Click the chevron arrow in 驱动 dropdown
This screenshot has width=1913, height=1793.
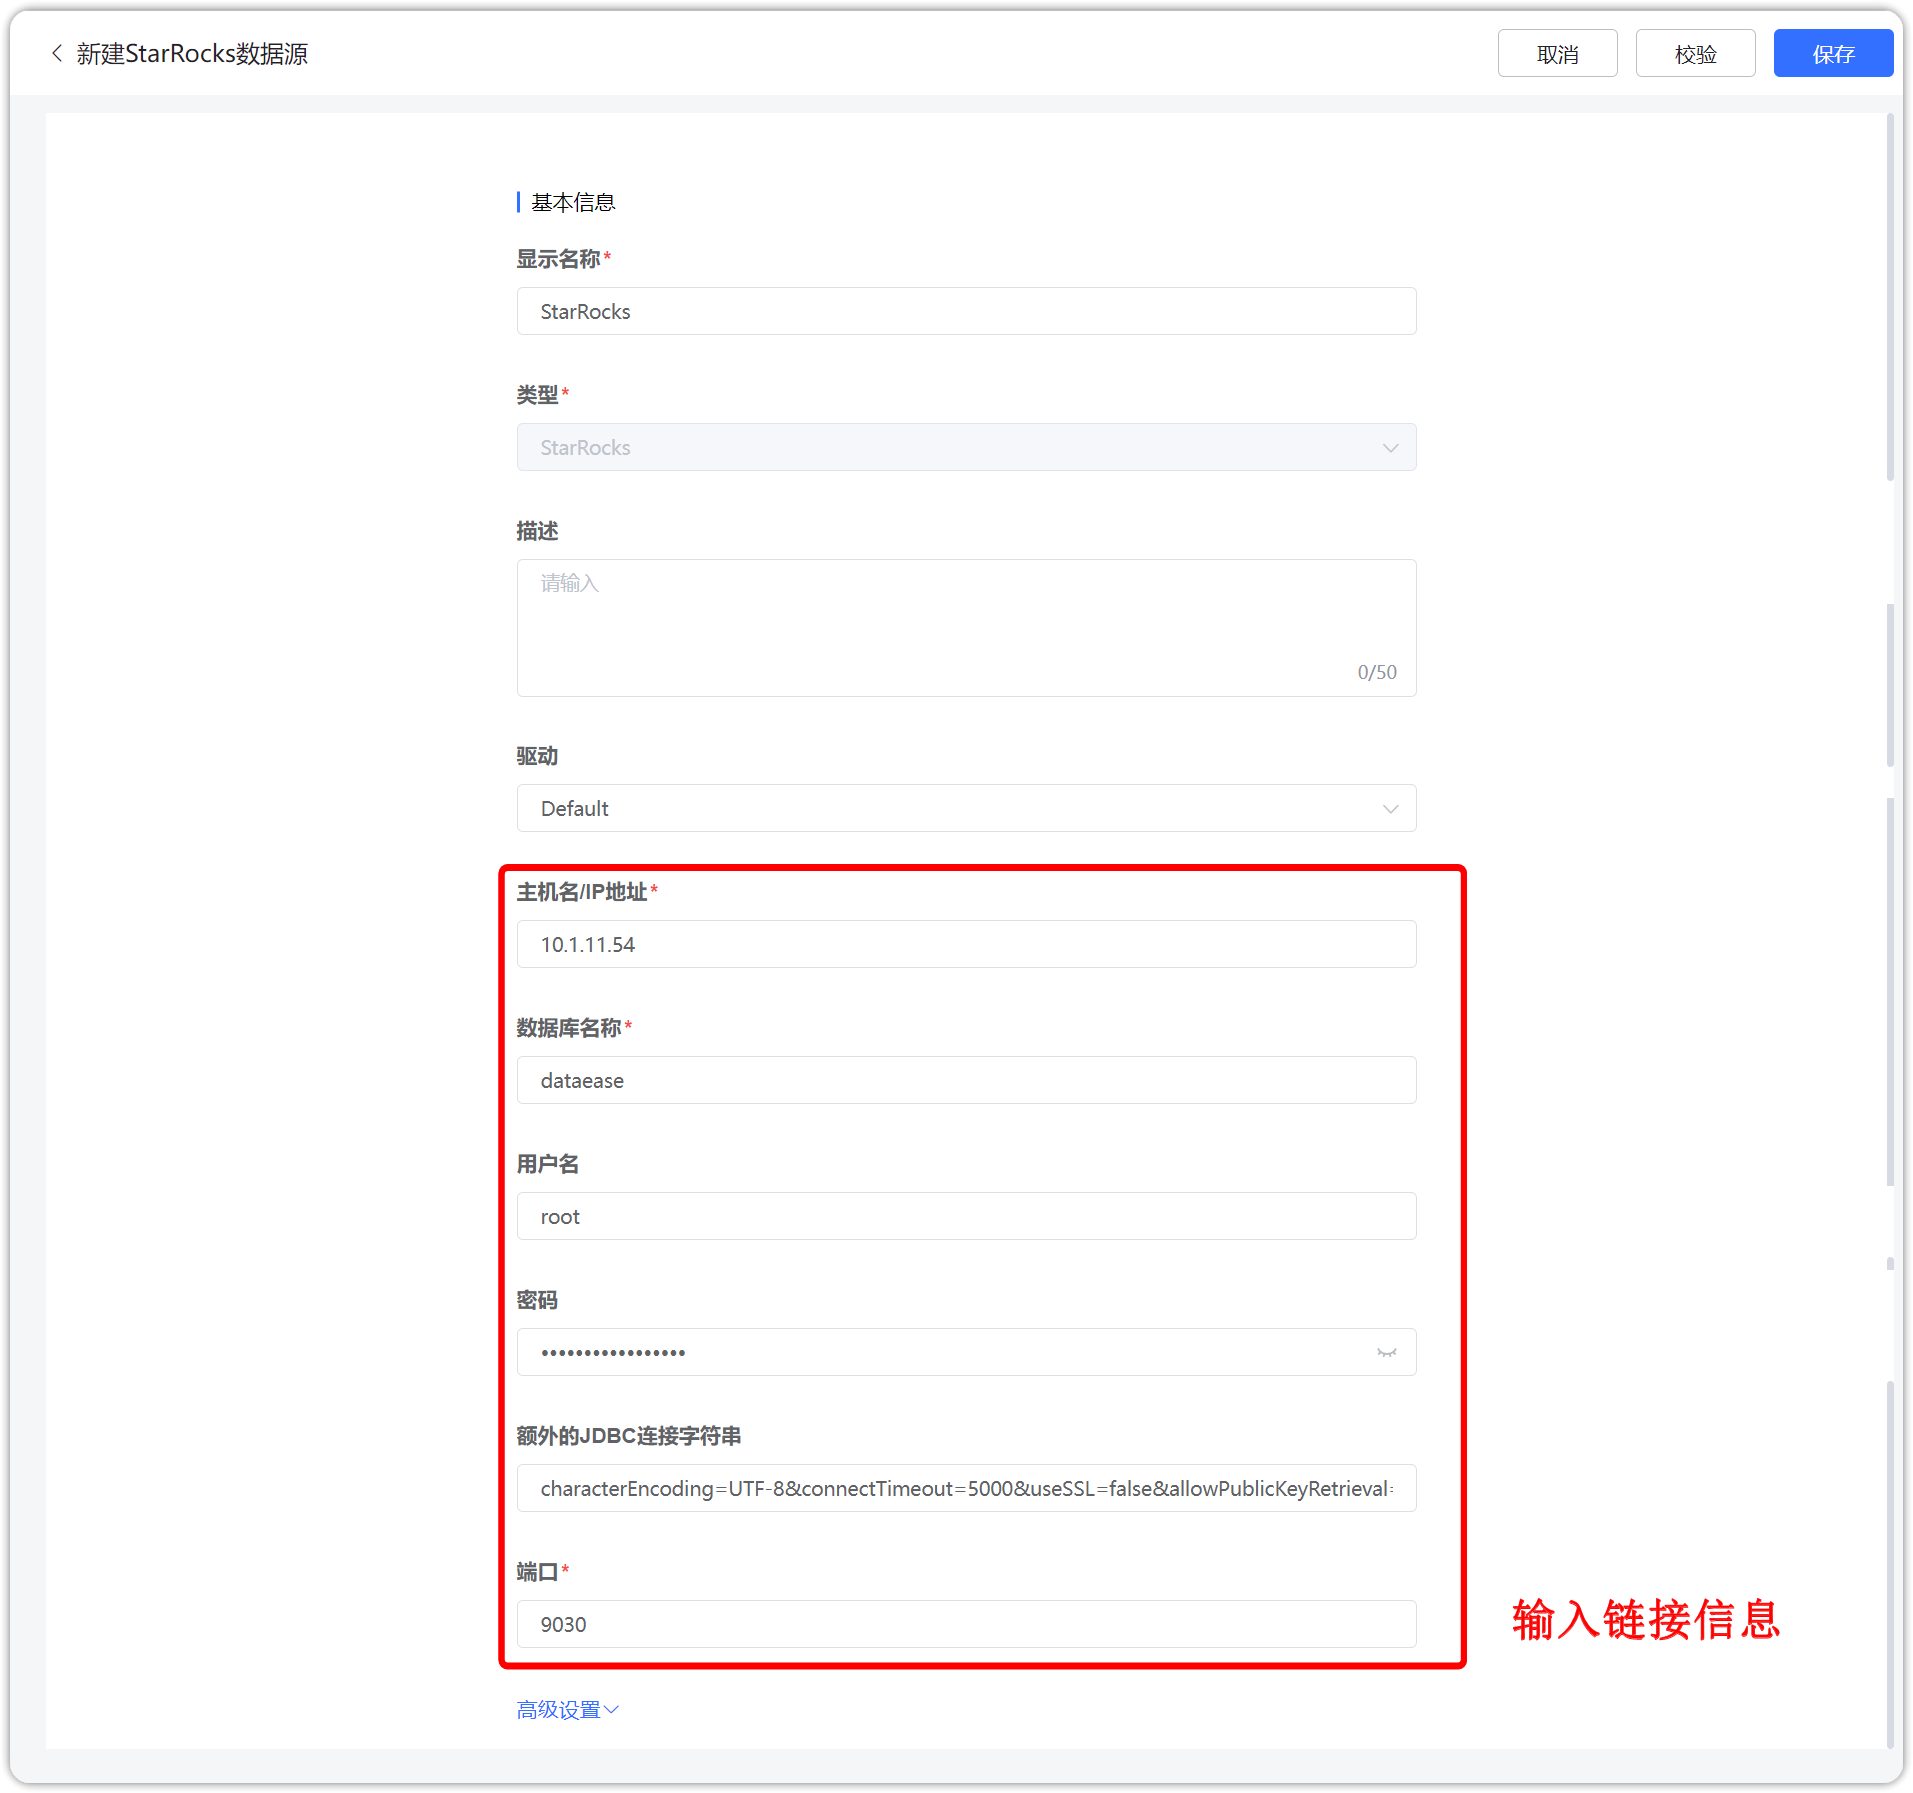[1390, 809]
